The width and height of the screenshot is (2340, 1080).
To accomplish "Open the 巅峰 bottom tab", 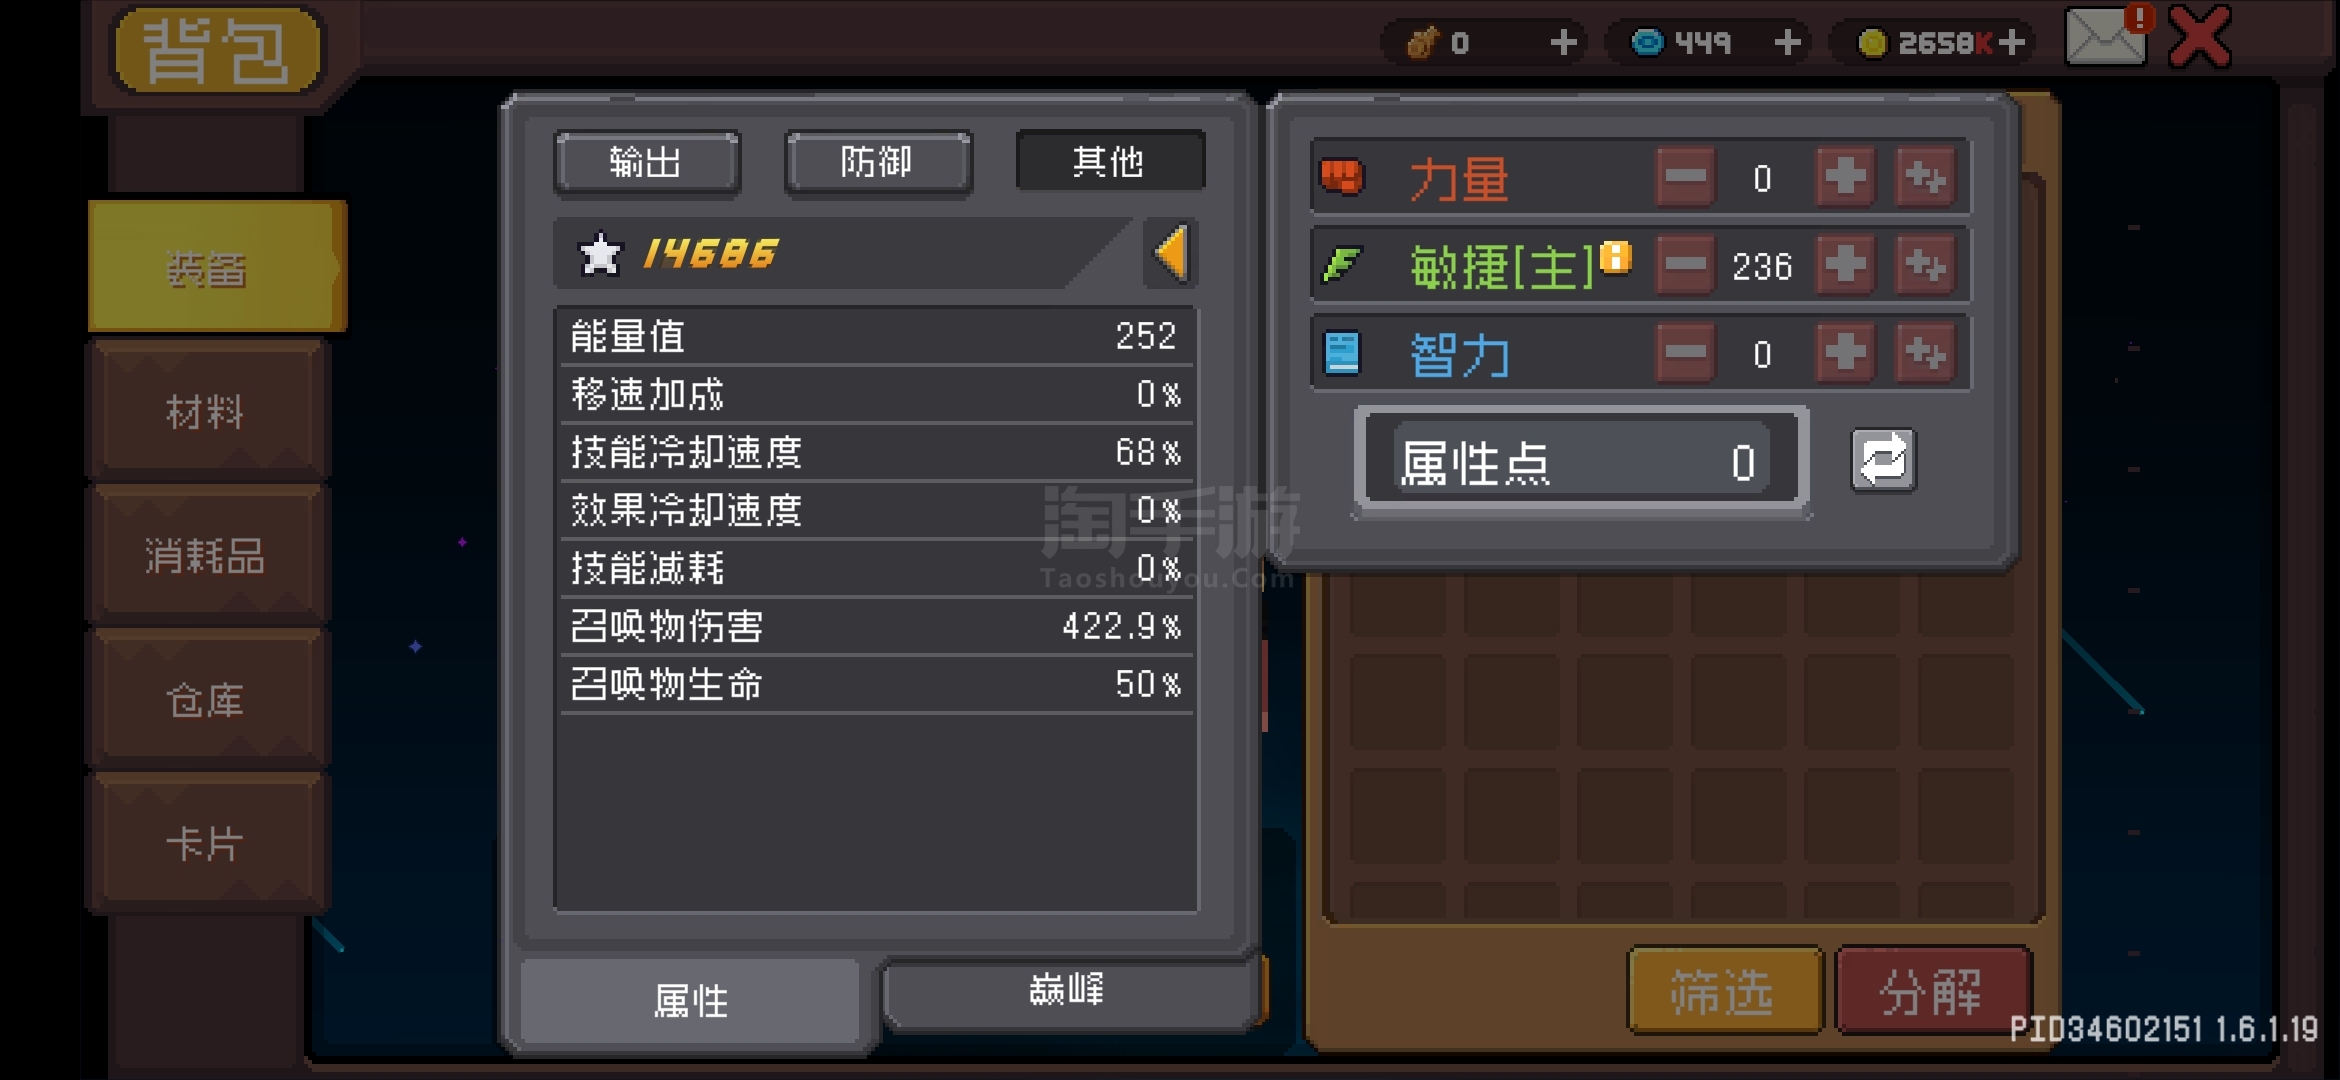I will 1067,991.
